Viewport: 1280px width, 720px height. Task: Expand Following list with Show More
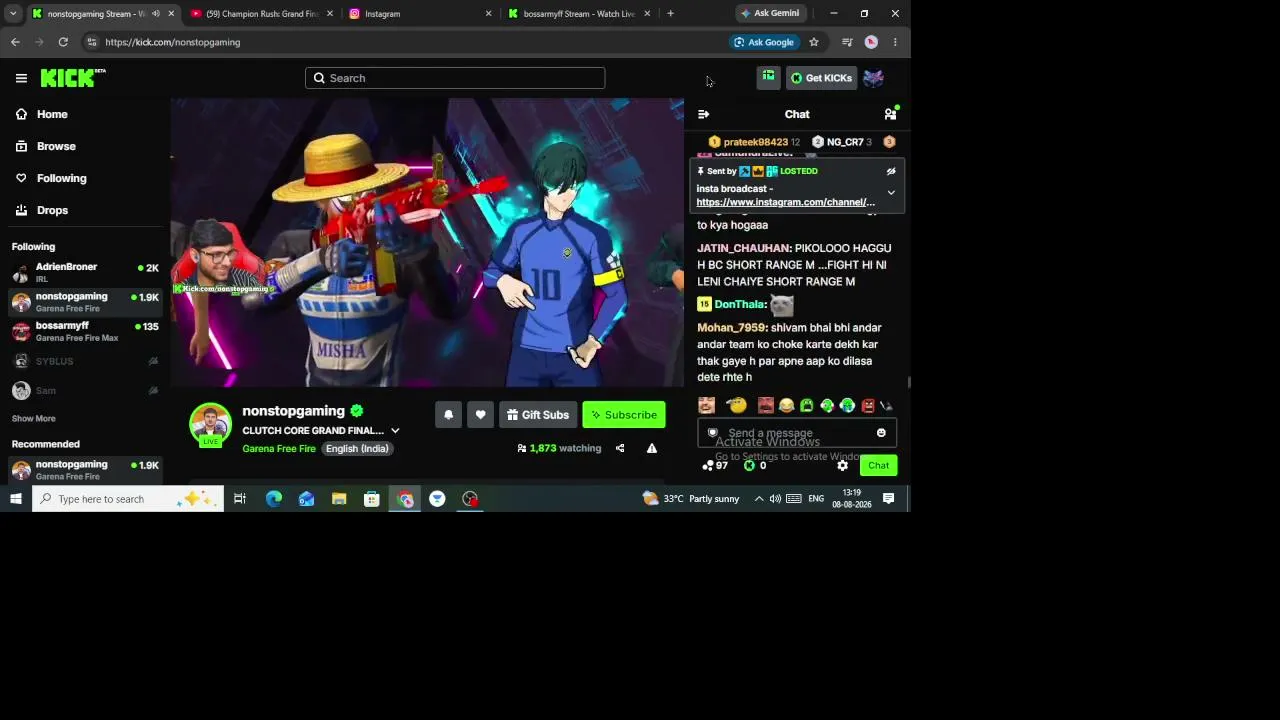pos(34,419)
